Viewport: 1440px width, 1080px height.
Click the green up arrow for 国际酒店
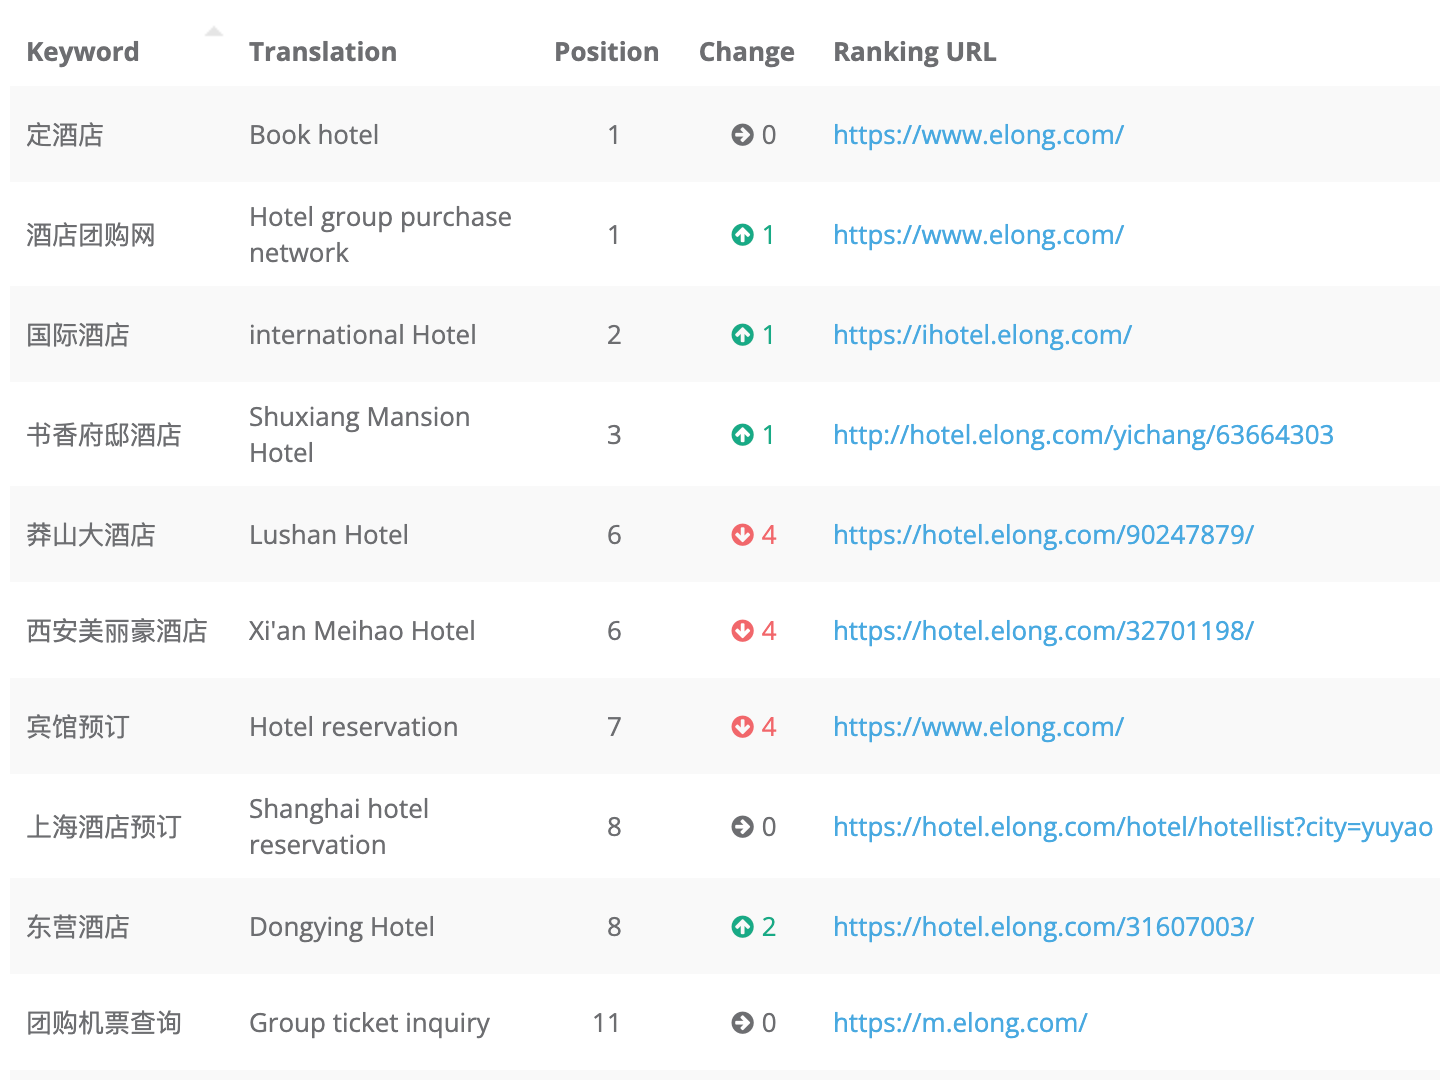coord(742,335)
